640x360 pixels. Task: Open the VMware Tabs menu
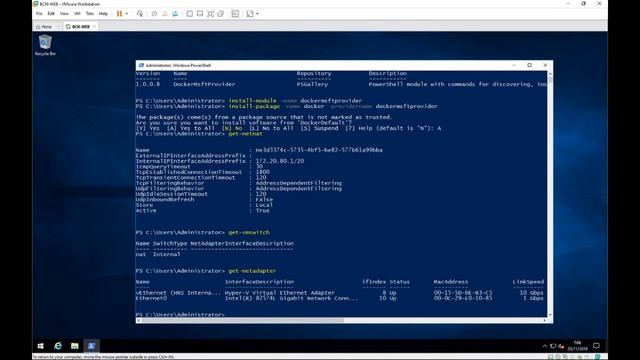tap(90, 13)
